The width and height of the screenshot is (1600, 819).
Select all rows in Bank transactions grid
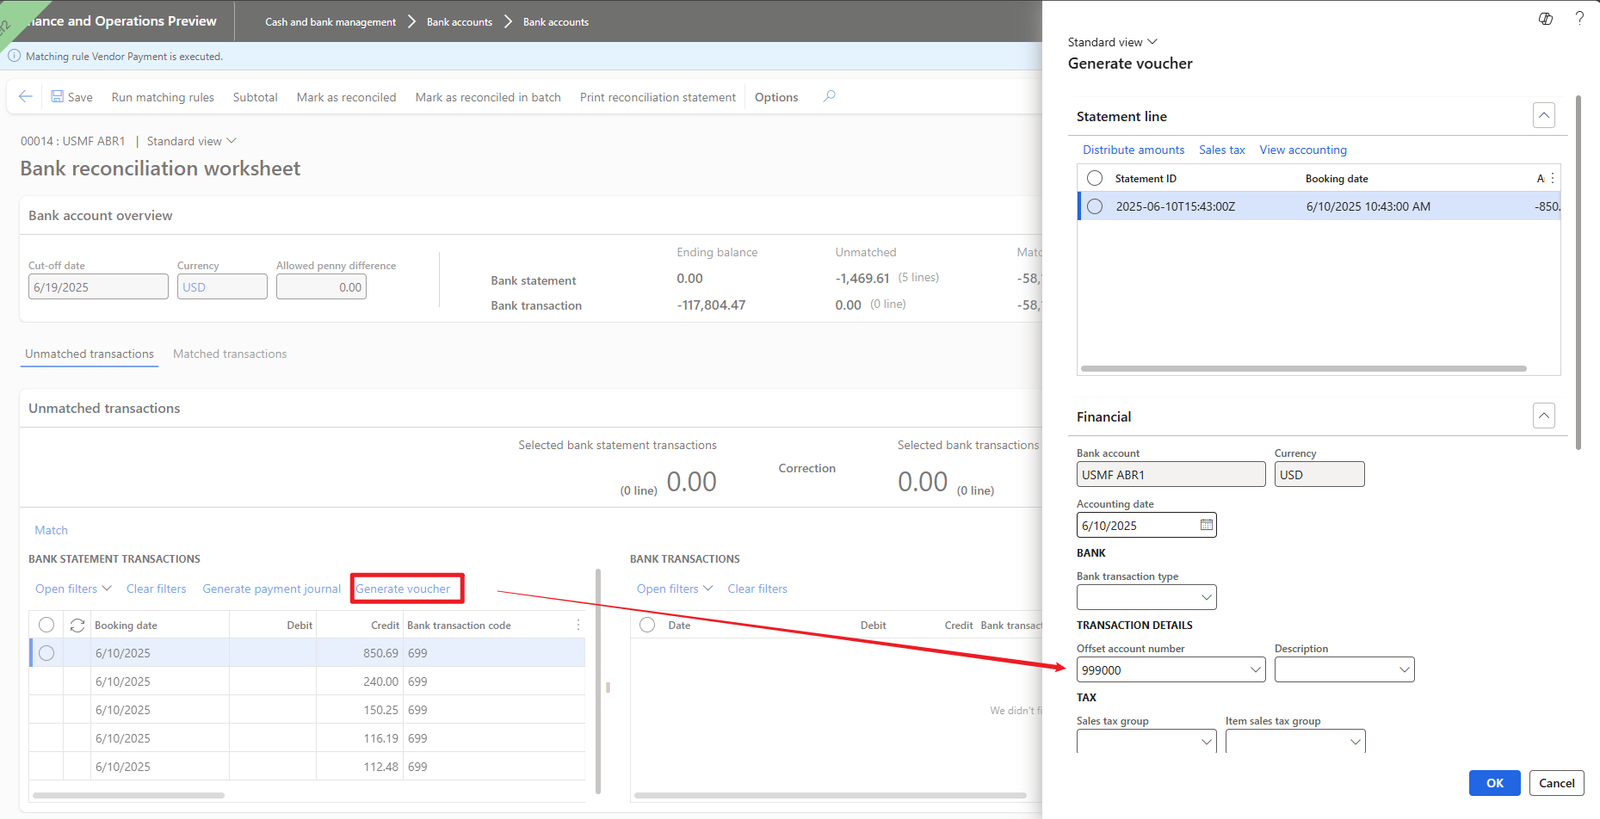(x=647, y=625)
